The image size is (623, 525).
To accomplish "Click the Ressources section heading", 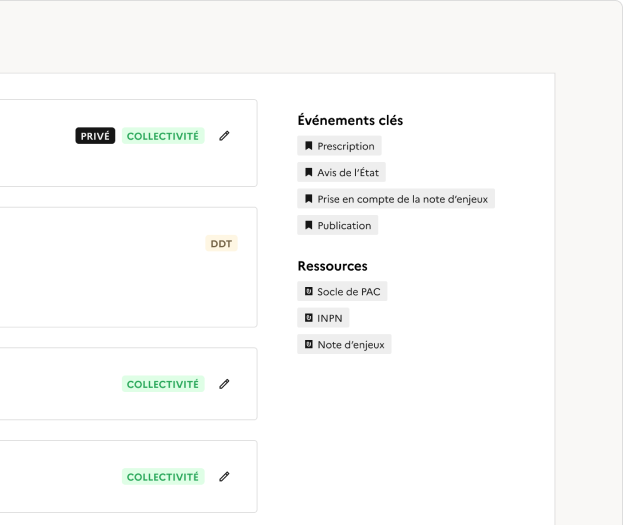I will pyautogui.click(x=332, y=266).
